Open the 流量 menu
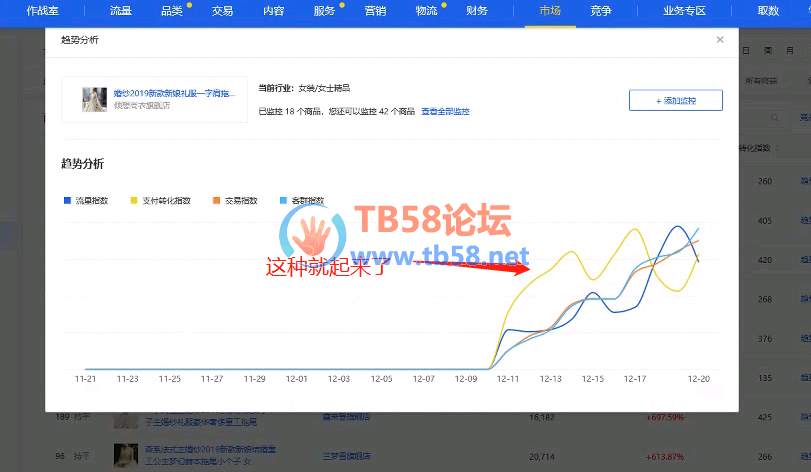 coord(120,11)
